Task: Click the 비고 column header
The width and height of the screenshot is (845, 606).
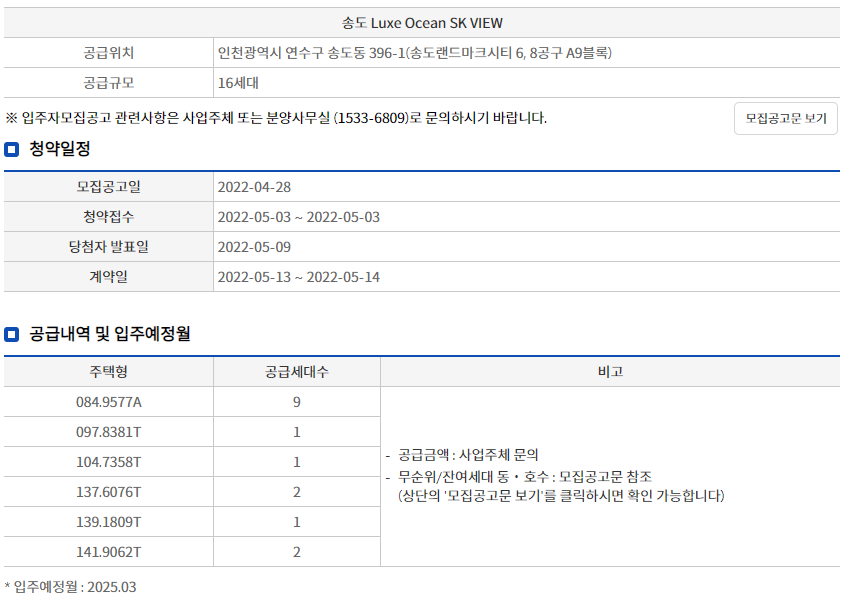Action: pyautogui.click(x=610, y=372)
